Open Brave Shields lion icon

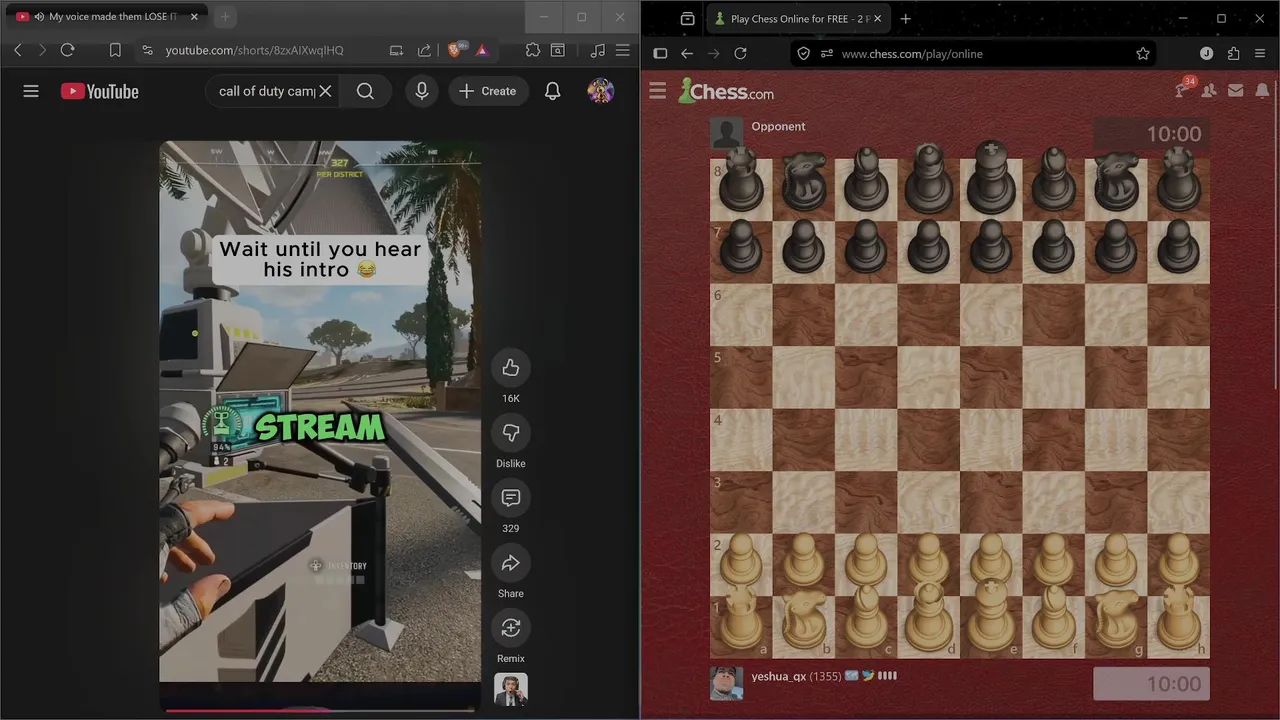click(456, 50)
